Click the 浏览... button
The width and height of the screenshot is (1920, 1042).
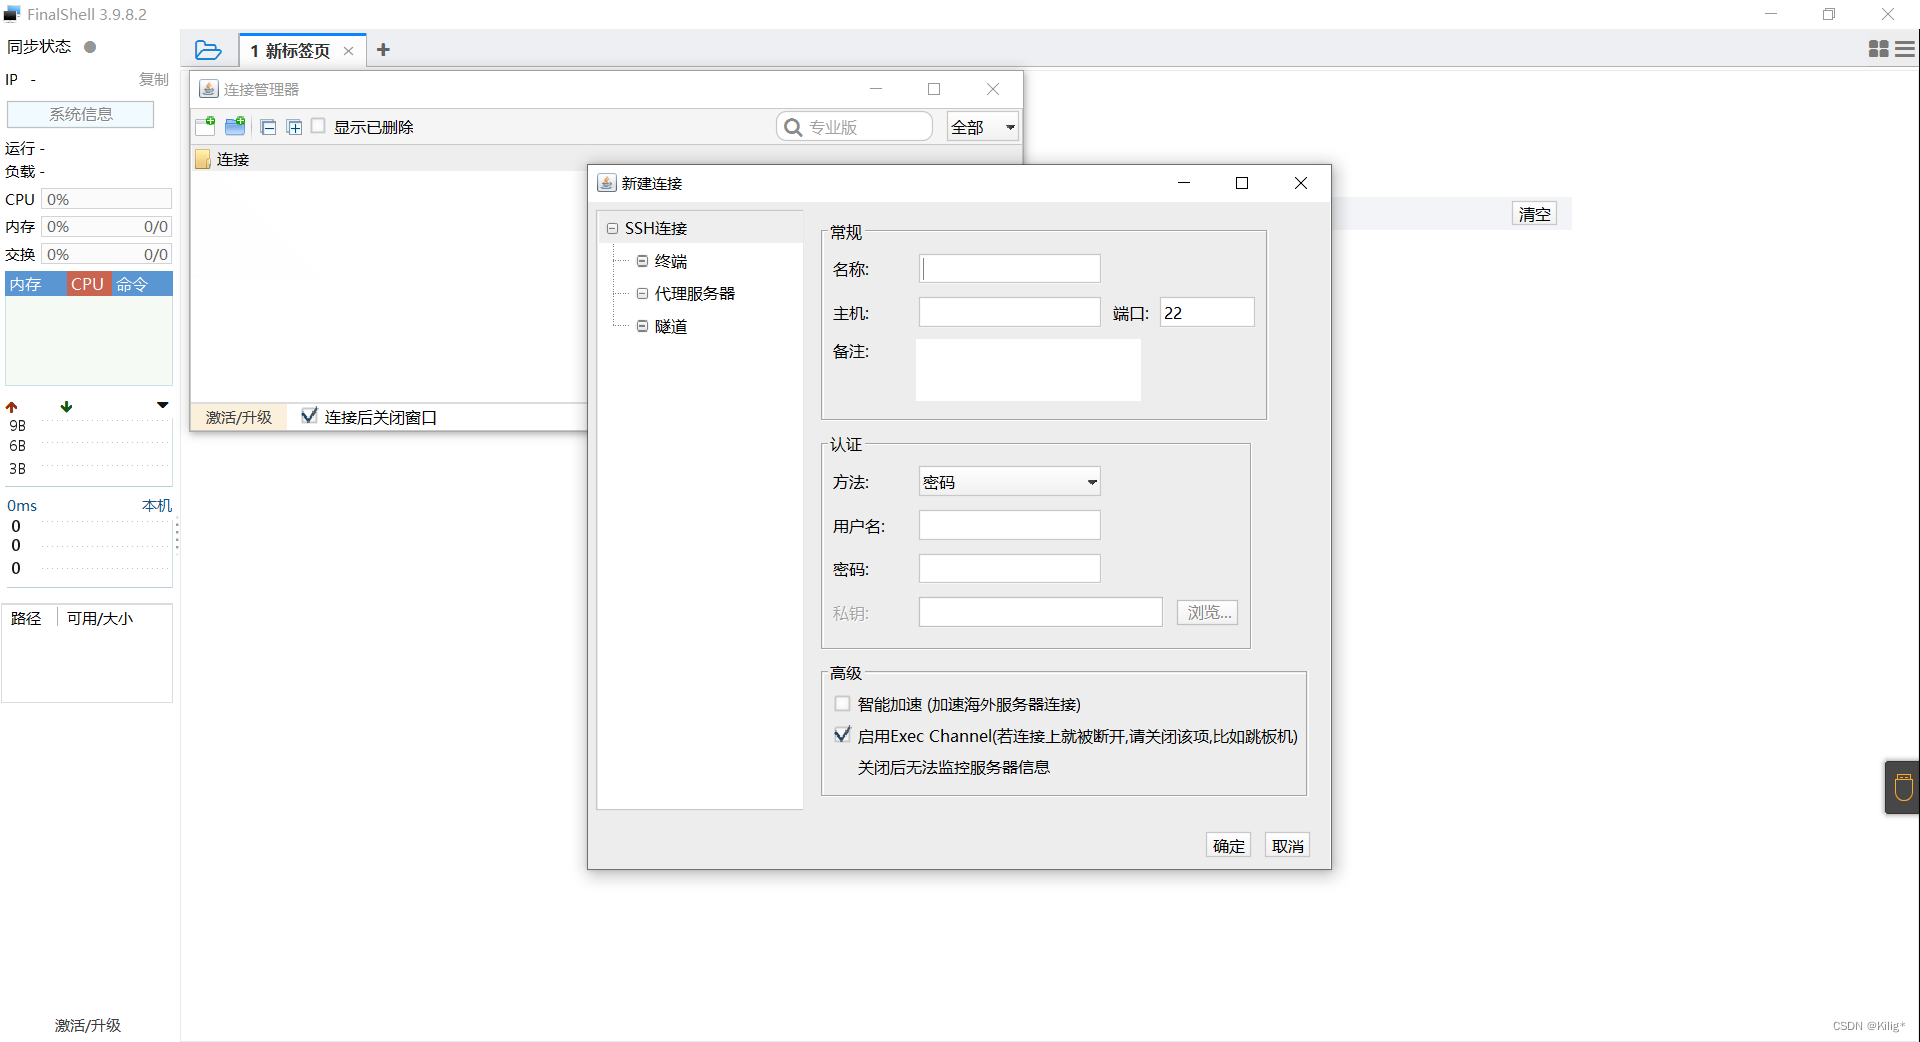pos(1209,612)
